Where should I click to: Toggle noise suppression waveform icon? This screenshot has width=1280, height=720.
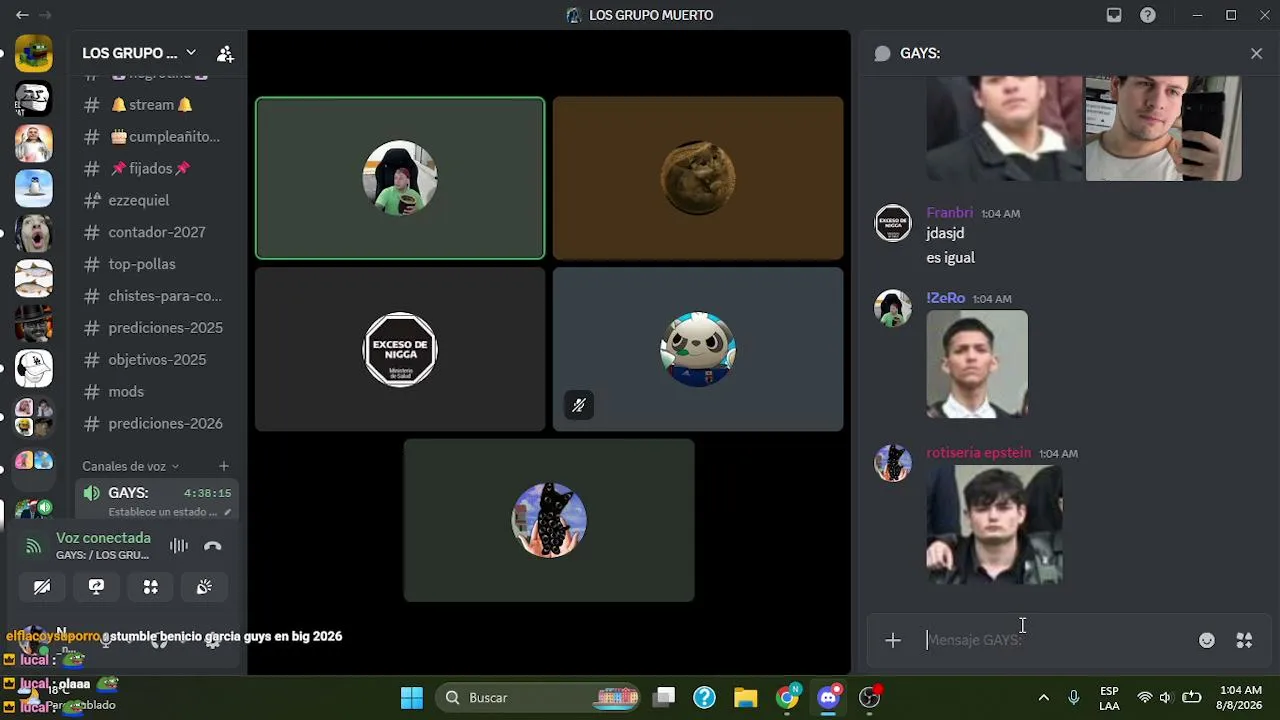coord(179,546)
